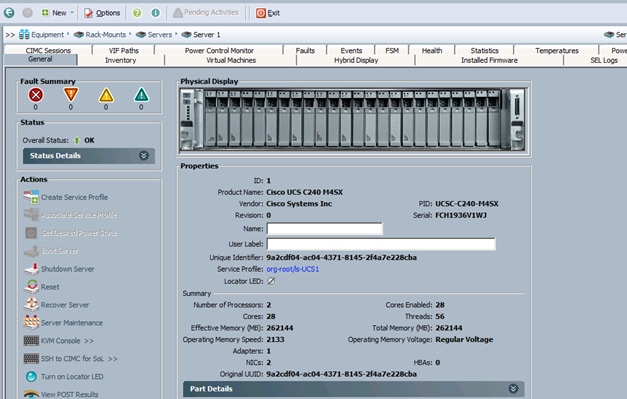This screenshot has height=399, width=627.
Task: Select the General tab
Action: click(40, 60)
